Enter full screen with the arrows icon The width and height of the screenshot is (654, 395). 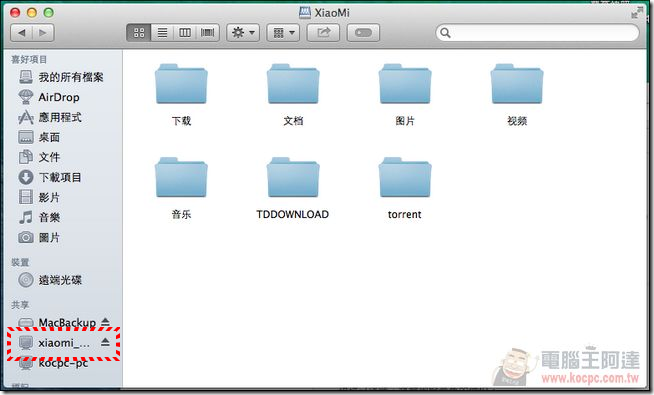coord(637,13)
